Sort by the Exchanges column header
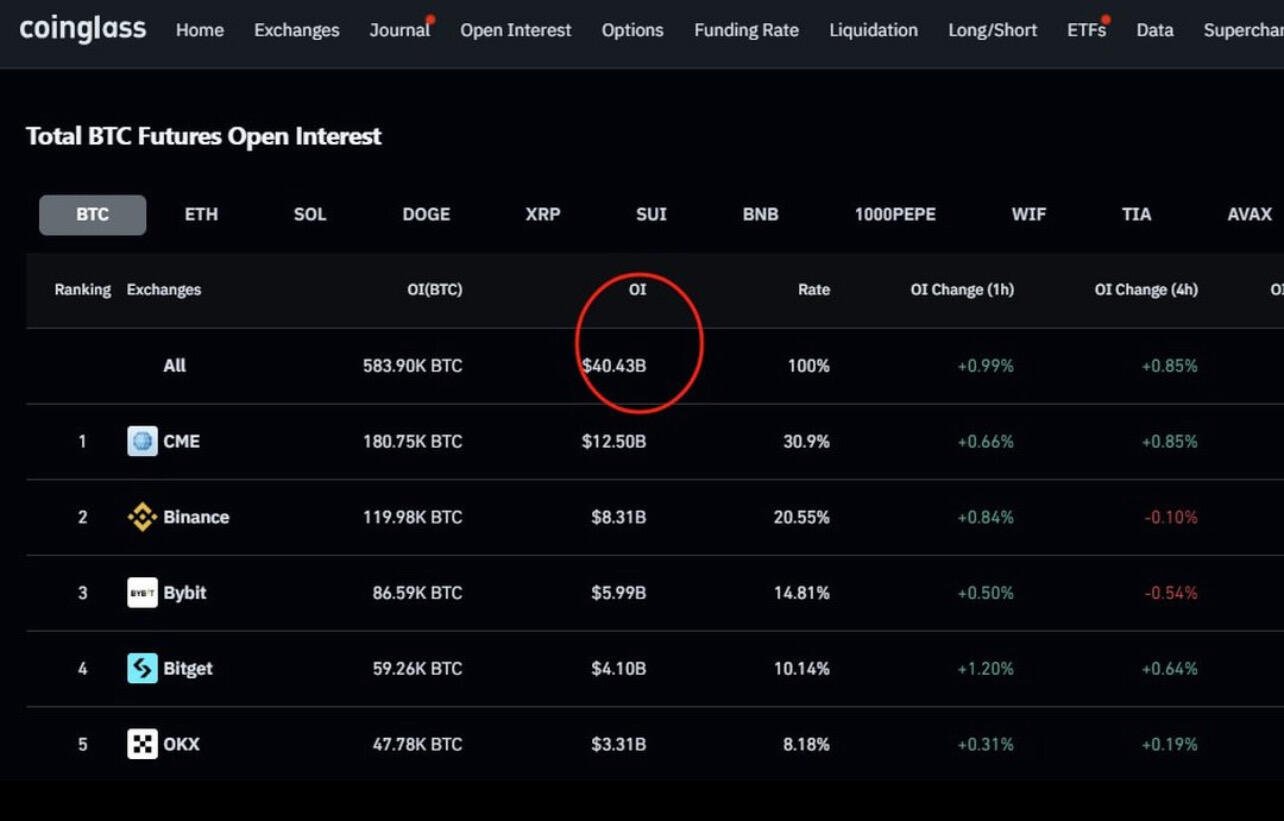The image size is (1284, 821). (164, 290)
